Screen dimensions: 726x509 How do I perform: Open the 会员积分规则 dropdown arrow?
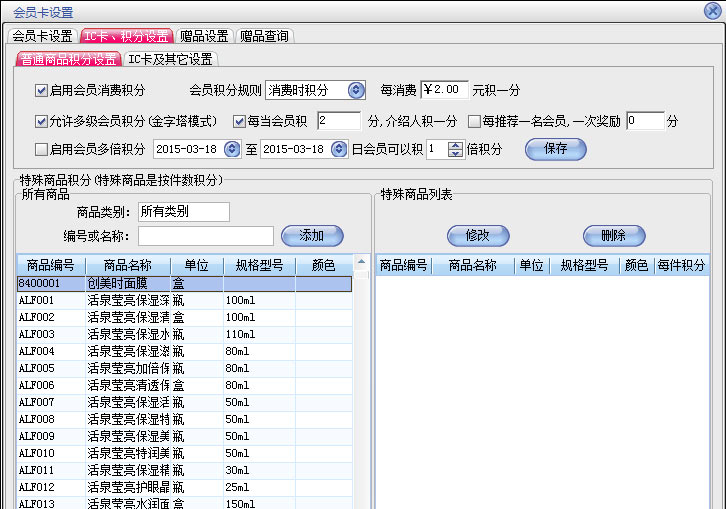point(356,90)
